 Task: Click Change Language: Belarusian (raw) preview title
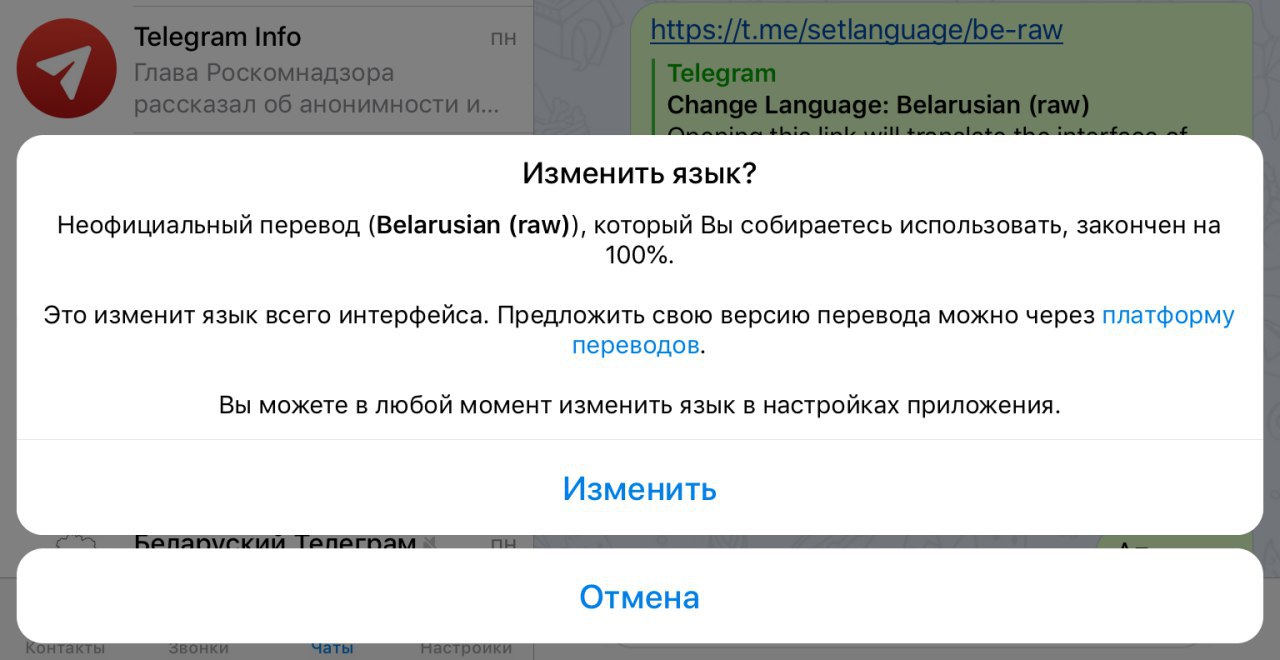click(x=878, y=105)
